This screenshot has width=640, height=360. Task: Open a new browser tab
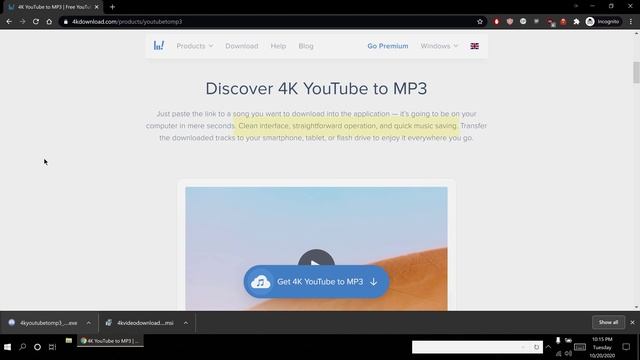click(x=112, y=7)
